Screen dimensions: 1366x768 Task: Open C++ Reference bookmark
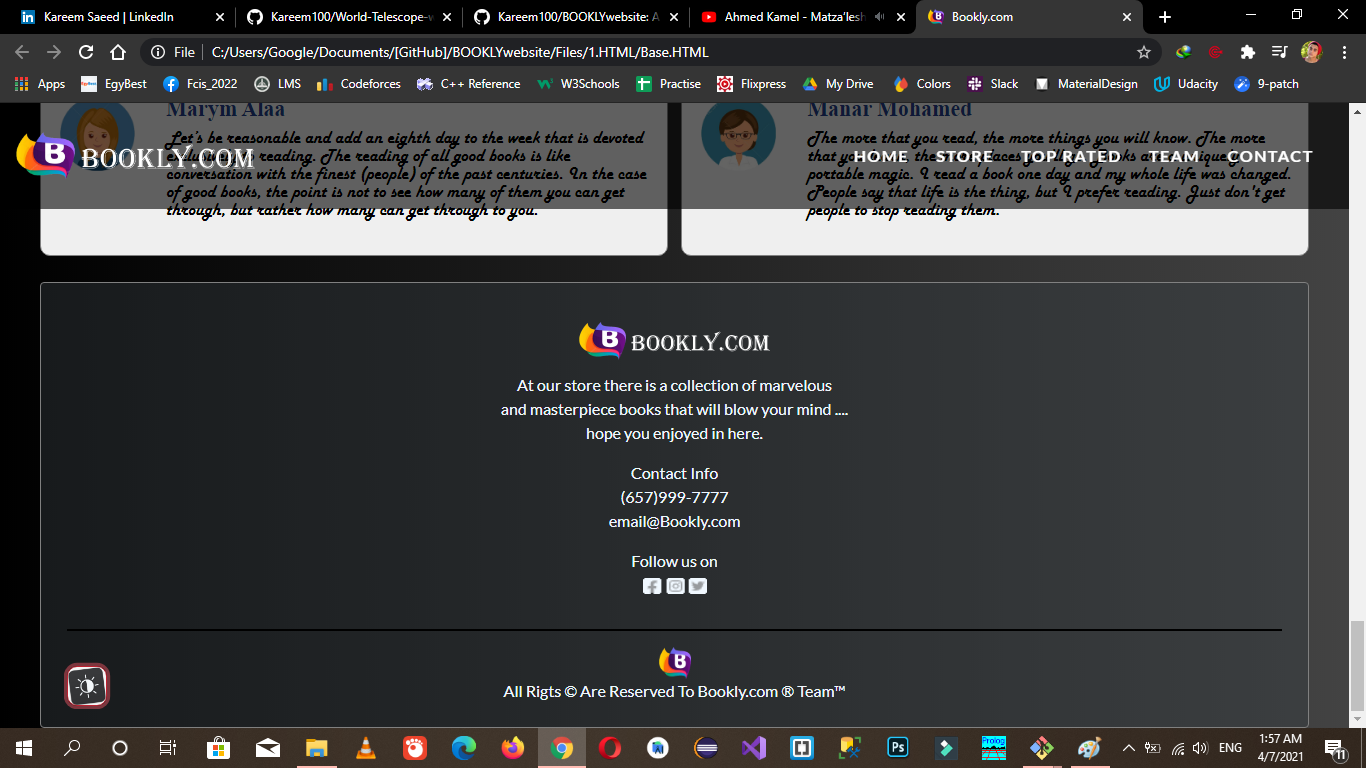pos(469,84)
